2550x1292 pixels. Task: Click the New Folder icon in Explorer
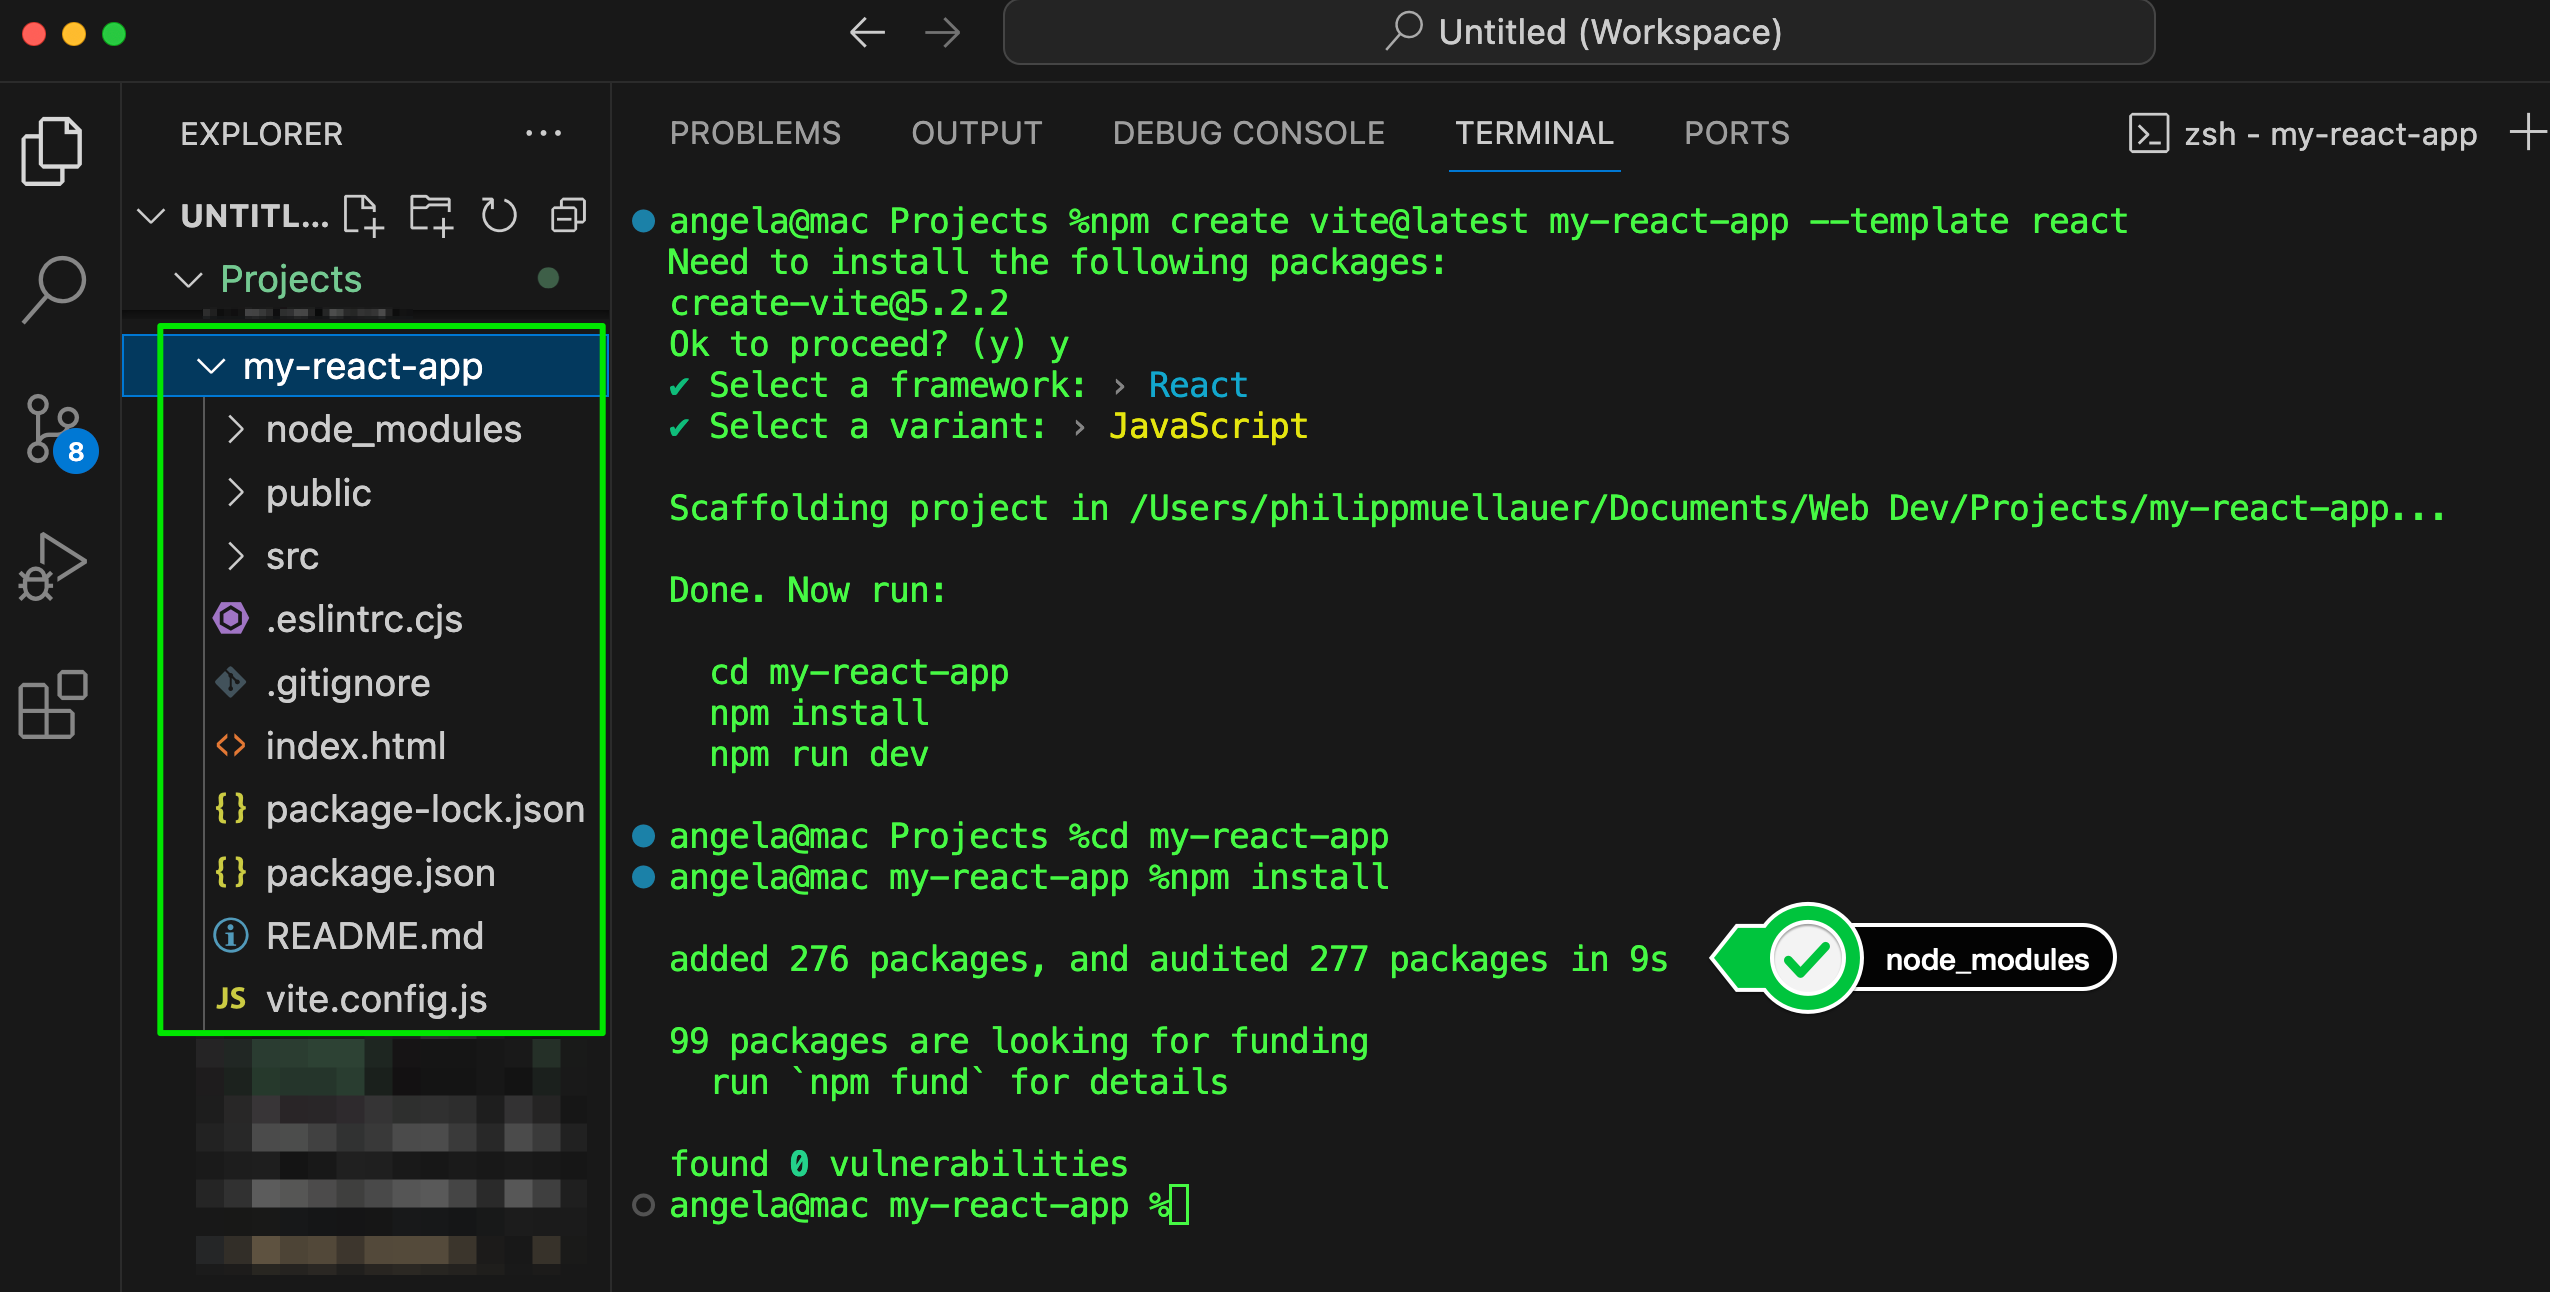pos(431,216)
